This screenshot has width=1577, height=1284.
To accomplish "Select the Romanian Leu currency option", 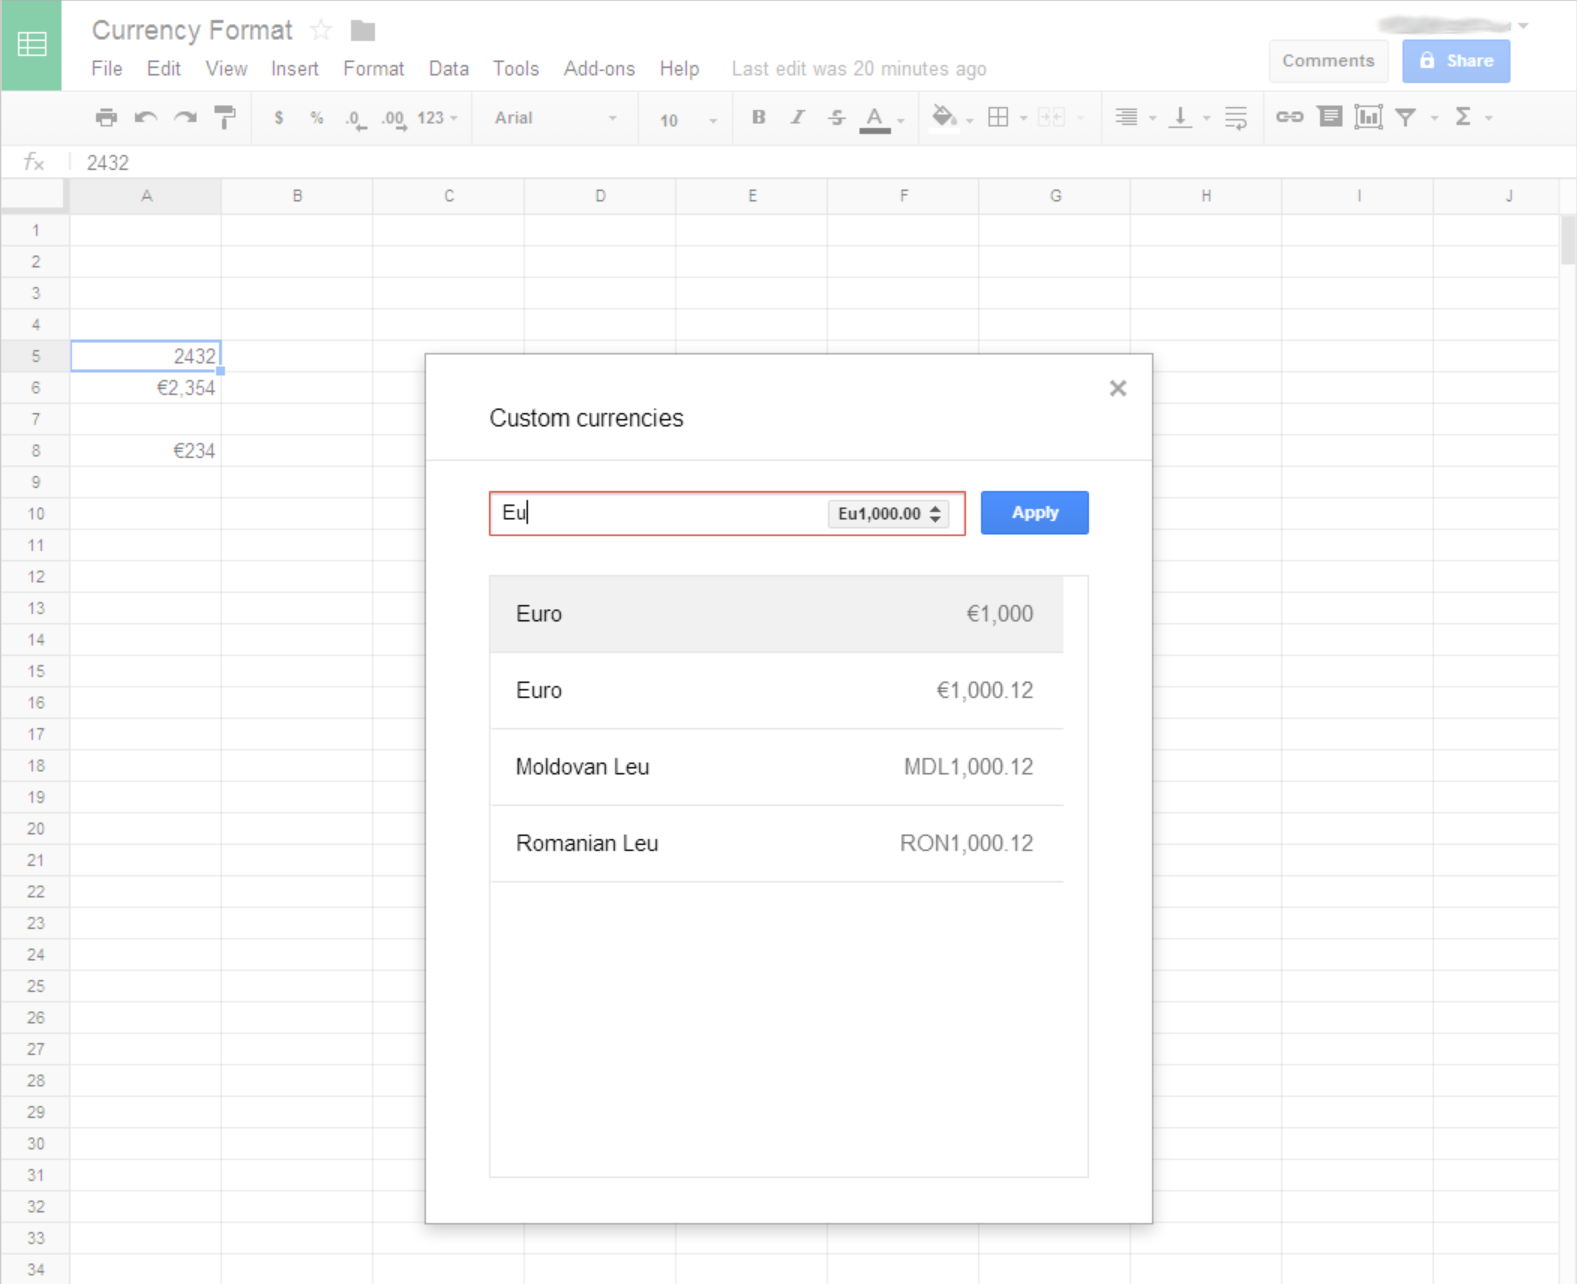I will pos(775,844).
